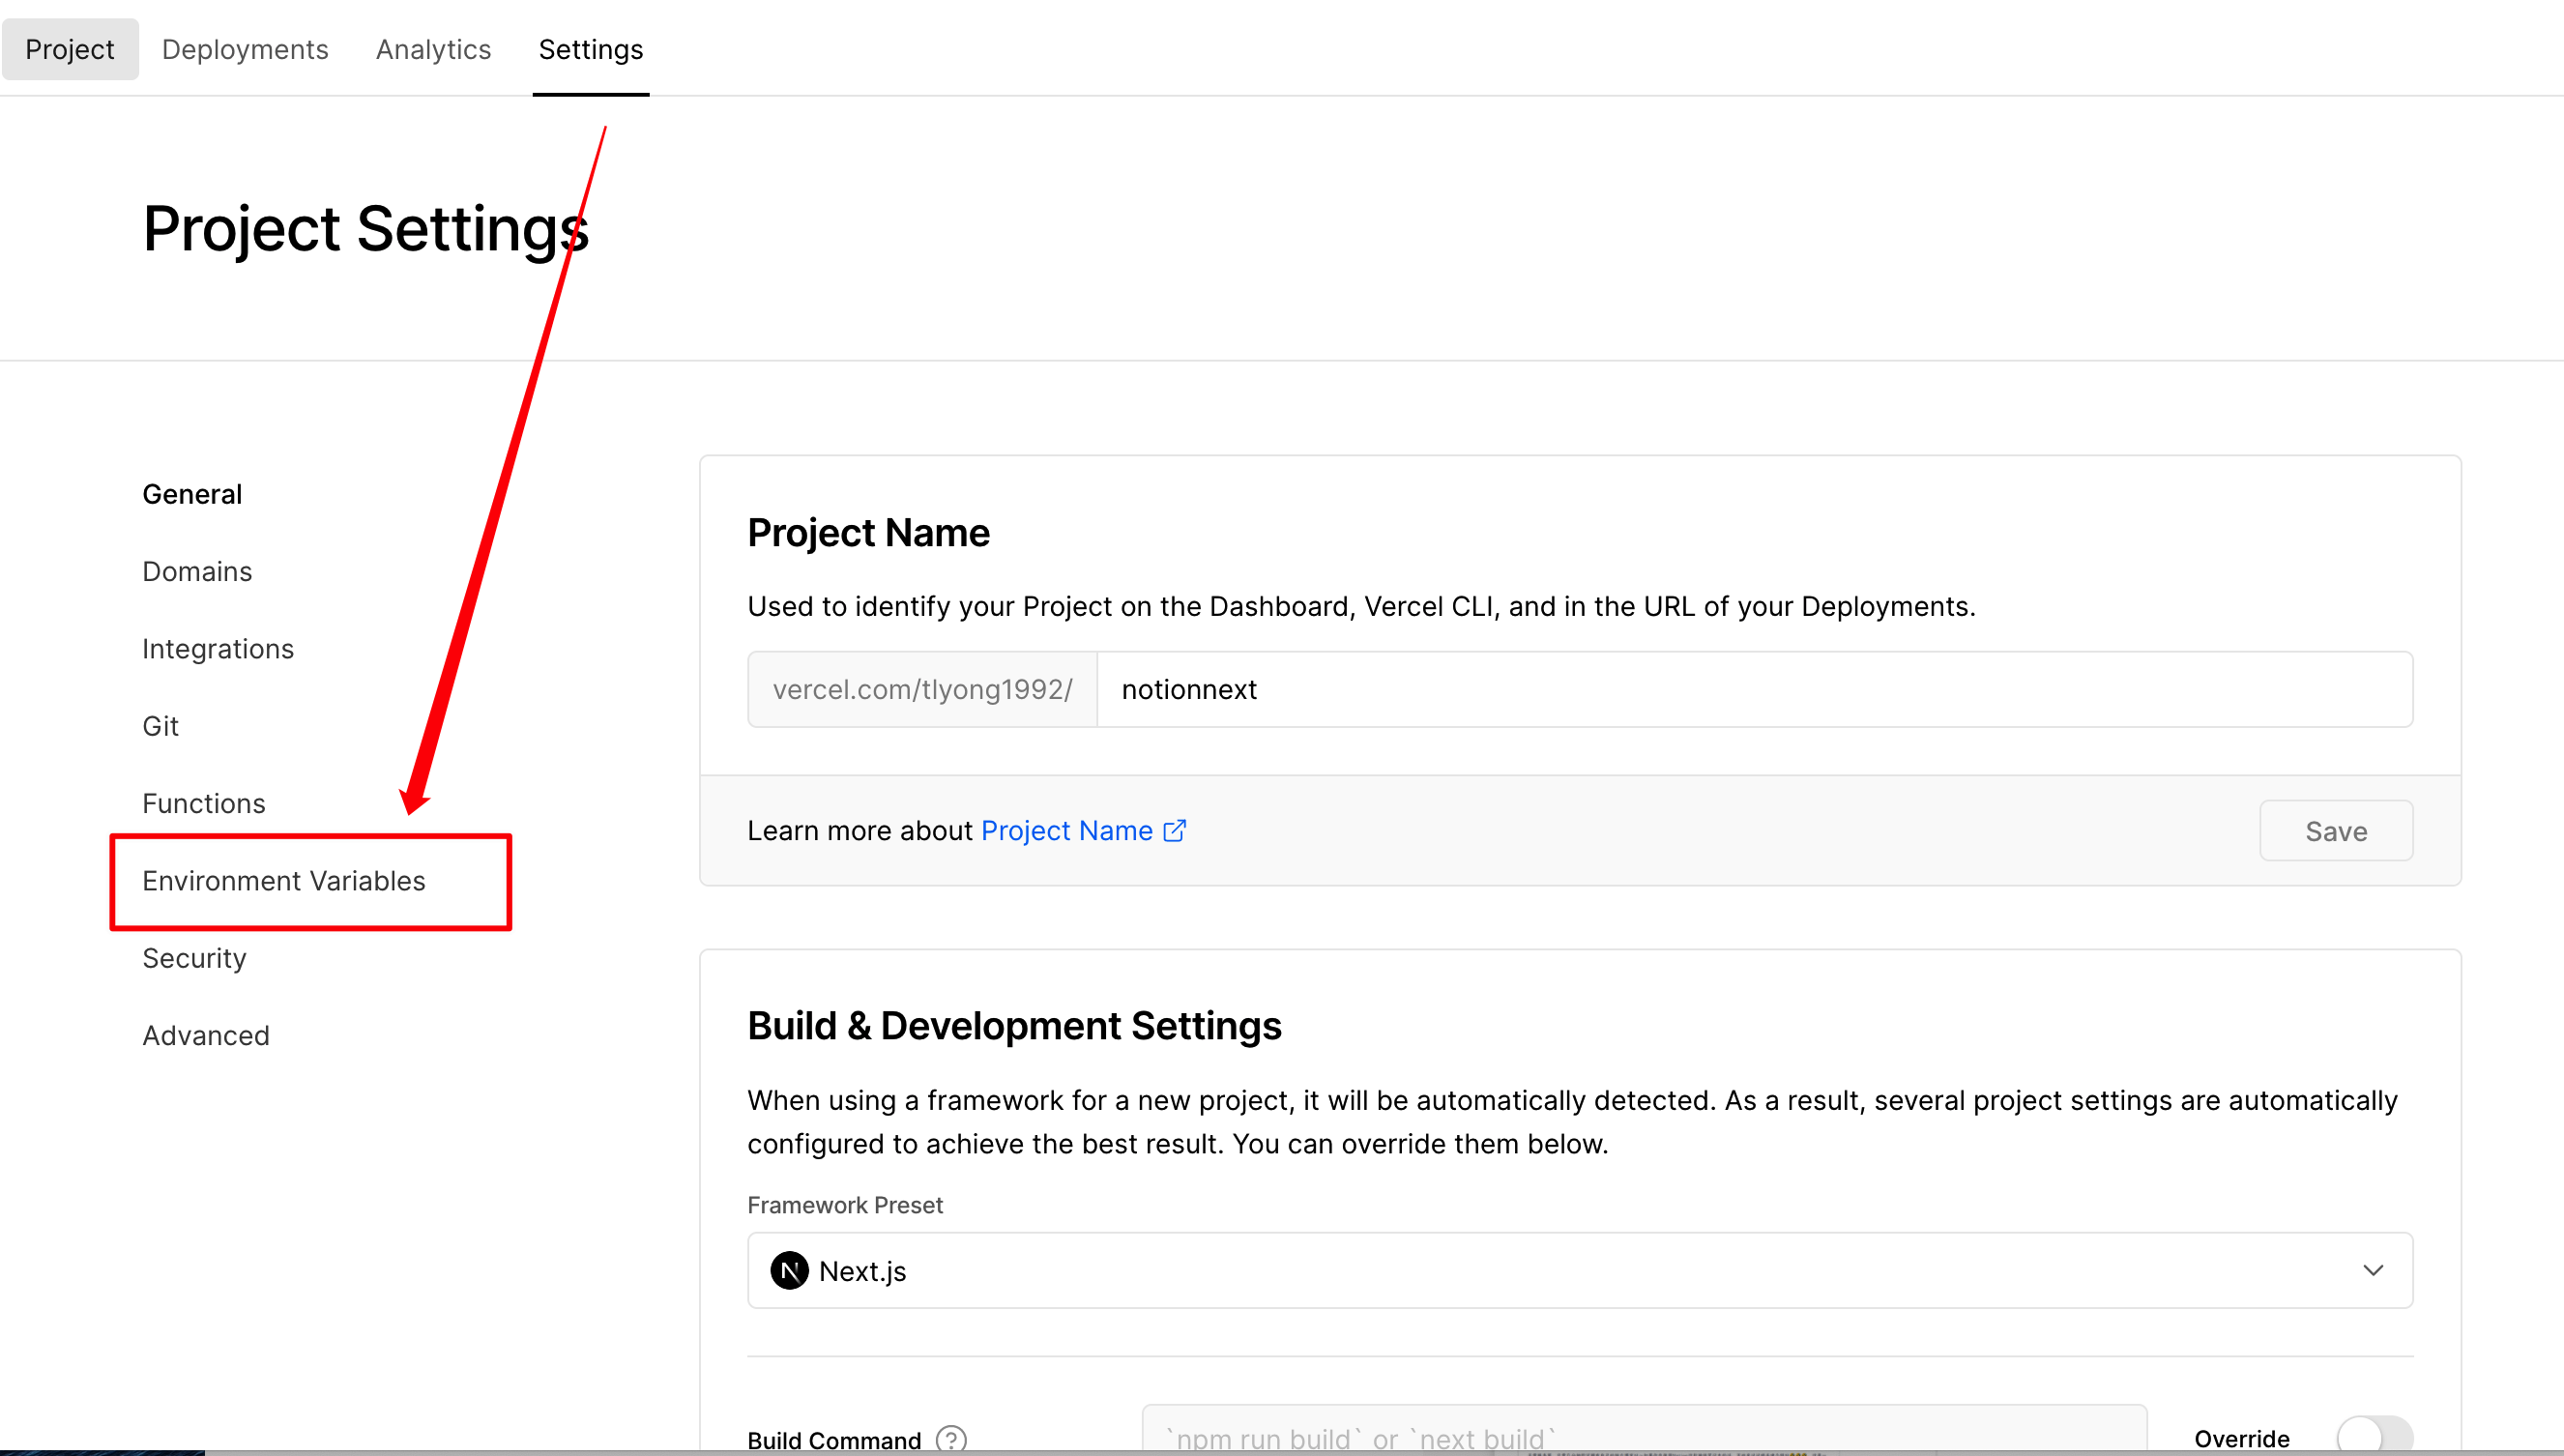Screen dimensions: 2564x1456
Task: Click the Build Command help icon
Action: coord(951,1439)
